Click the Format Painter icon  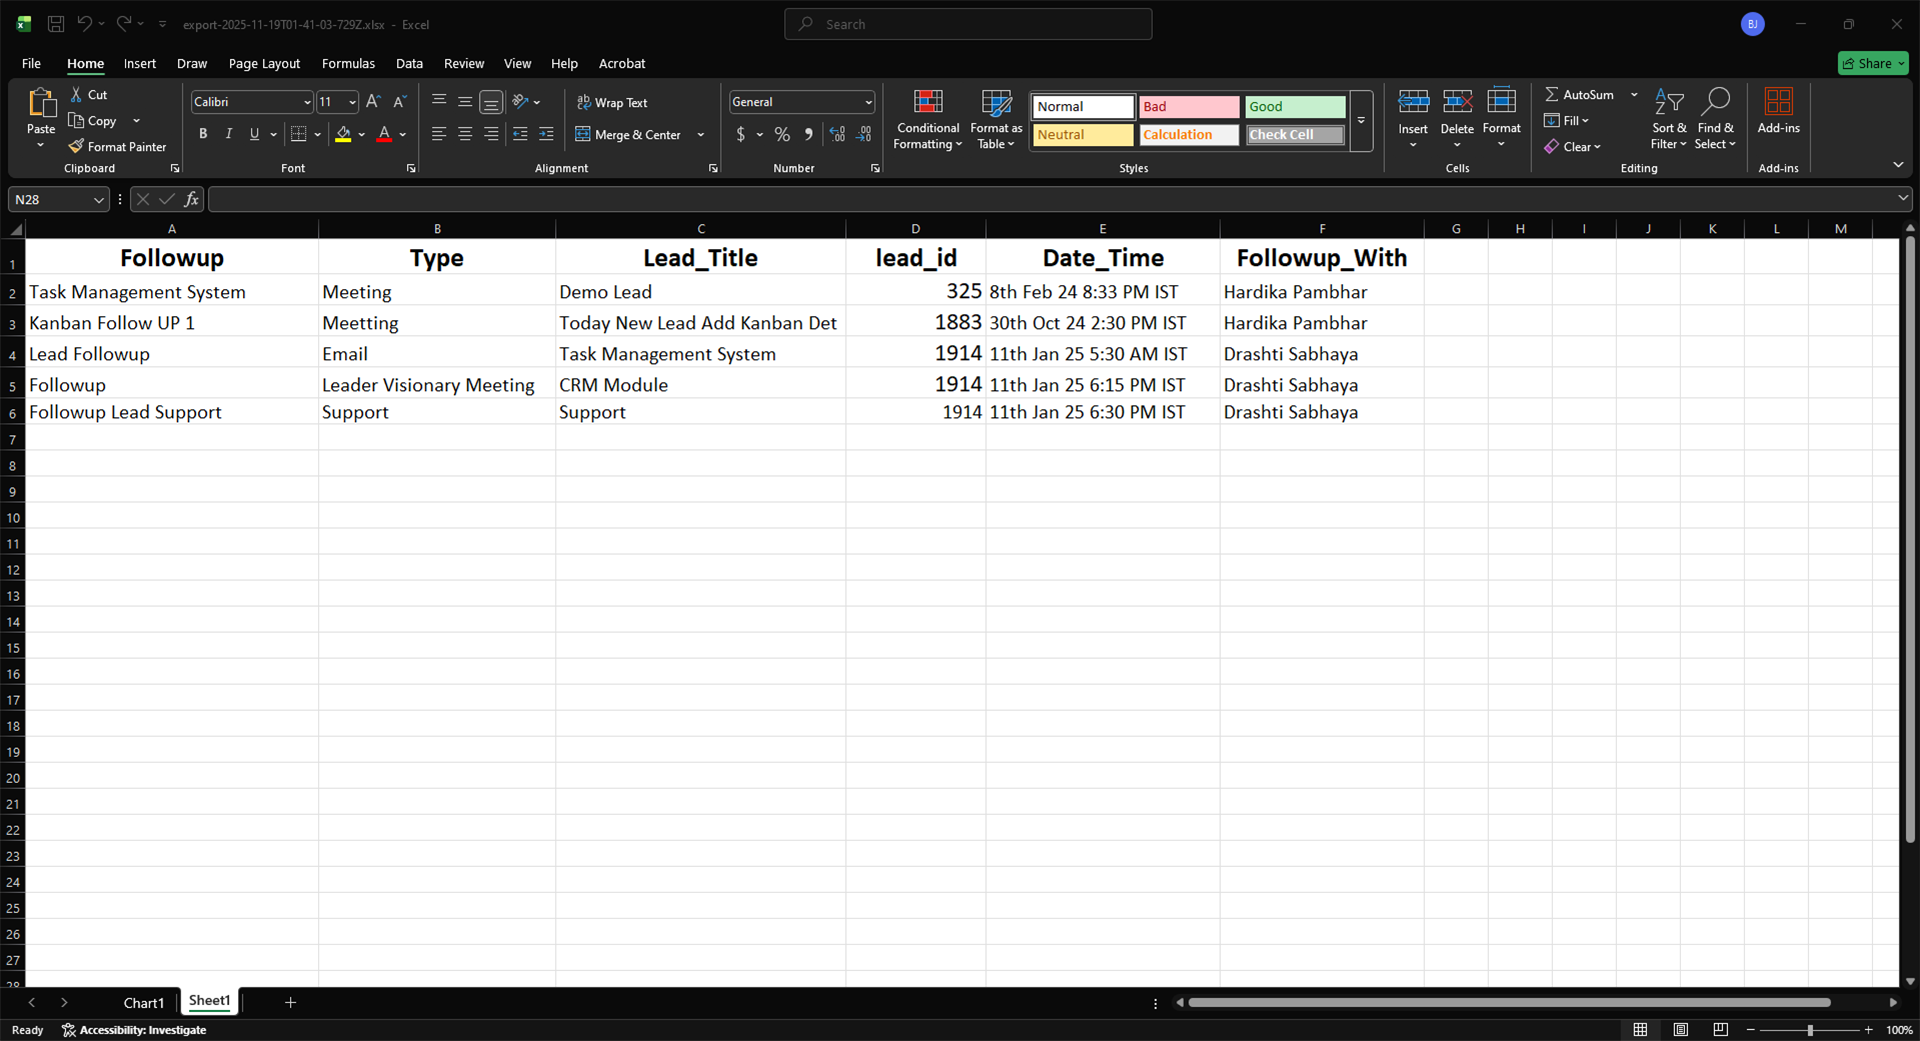coord(76,147)
